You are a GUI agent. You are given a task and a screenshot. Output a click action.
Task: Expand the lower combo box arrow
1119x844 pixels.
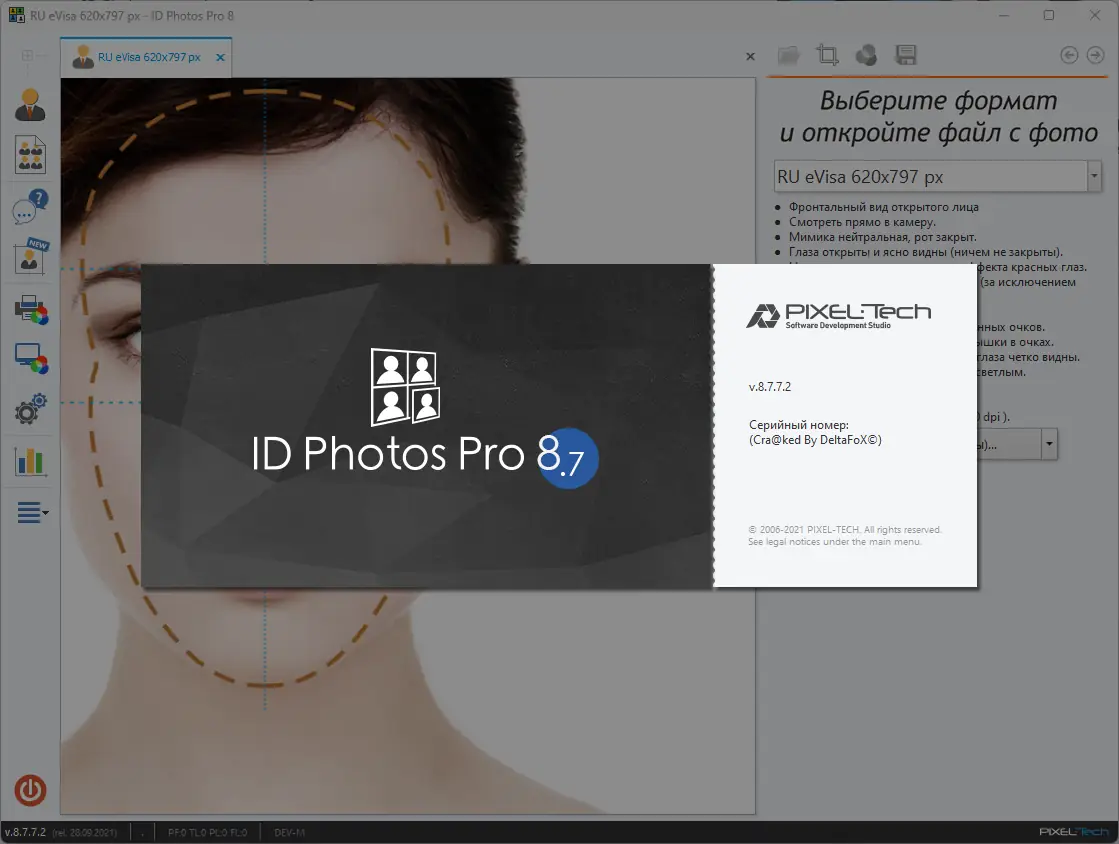point(1048,444)
